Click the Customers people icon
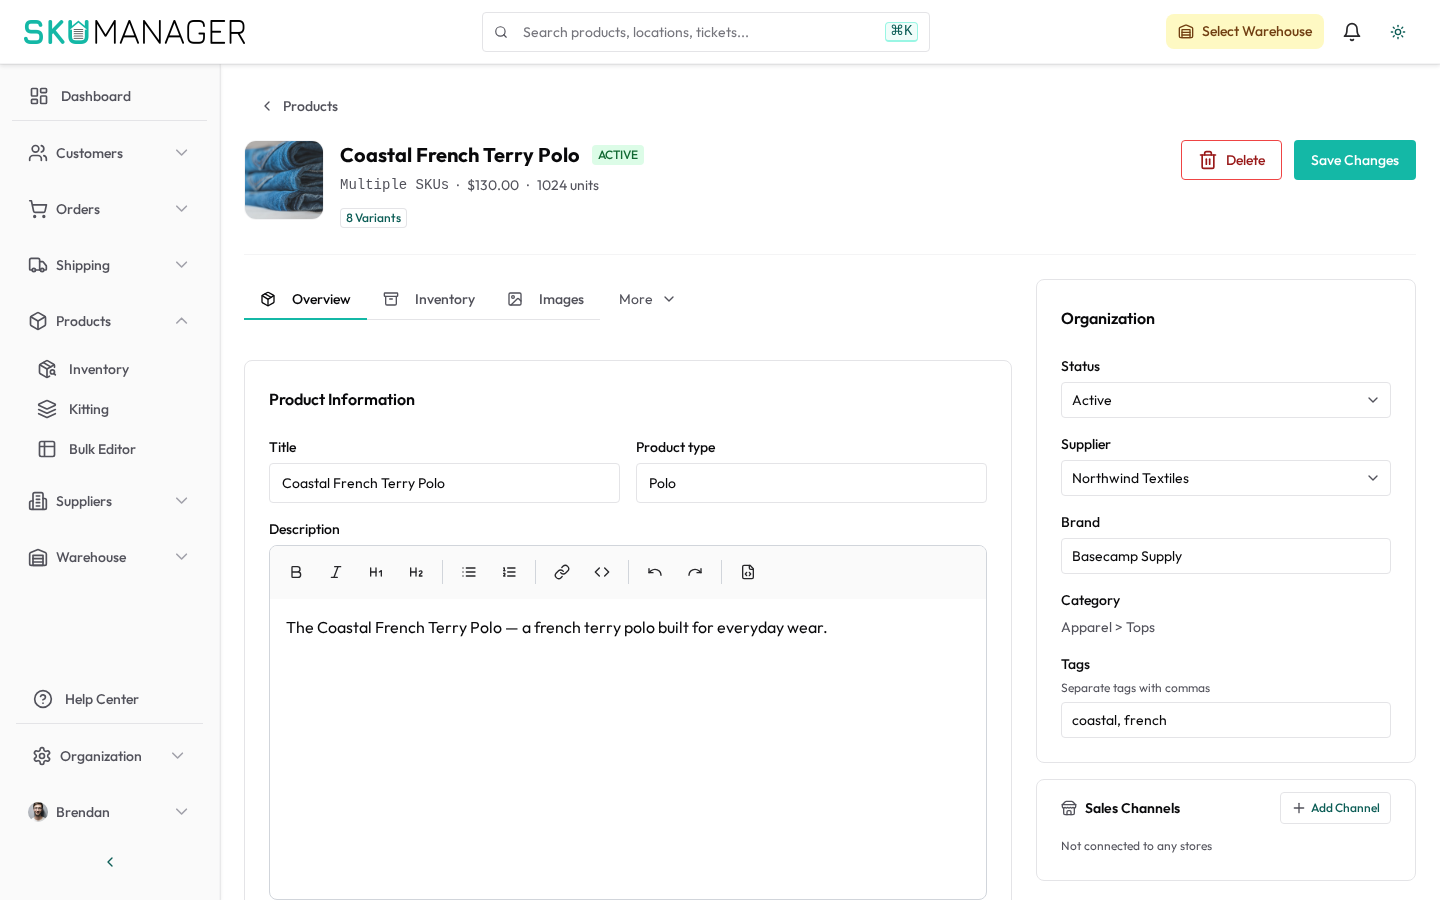 click(38, 153)
